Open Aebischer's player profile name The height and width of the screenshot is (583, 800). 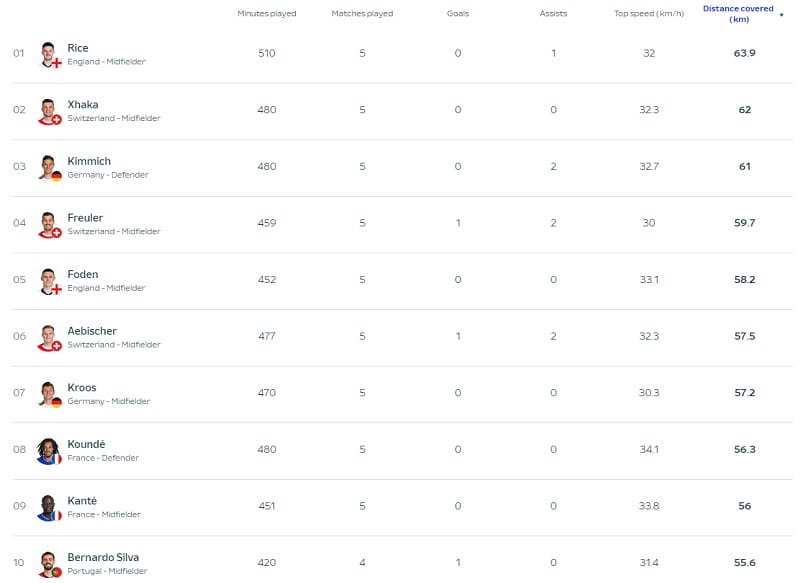pos(92,331)
